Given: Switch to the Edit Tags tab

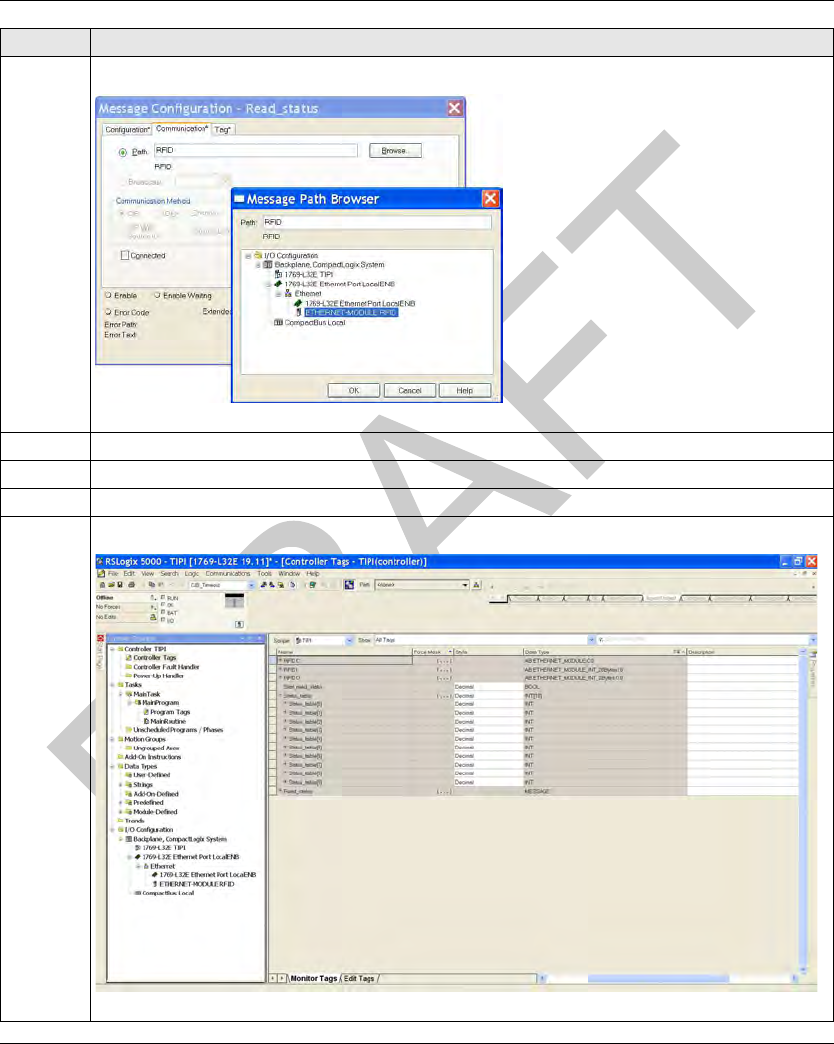Looking at the screenshot, I should (x=359, y=978).
